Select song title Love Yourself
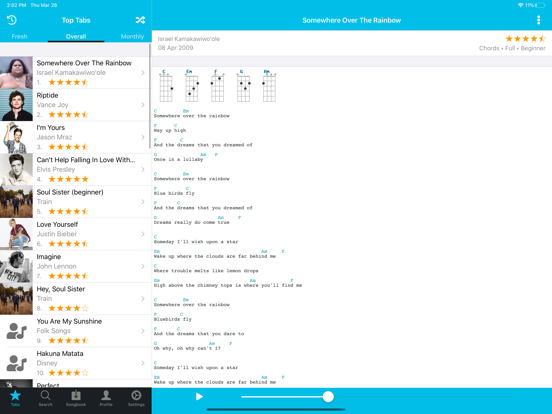552x414 pixels. point(57,224)
